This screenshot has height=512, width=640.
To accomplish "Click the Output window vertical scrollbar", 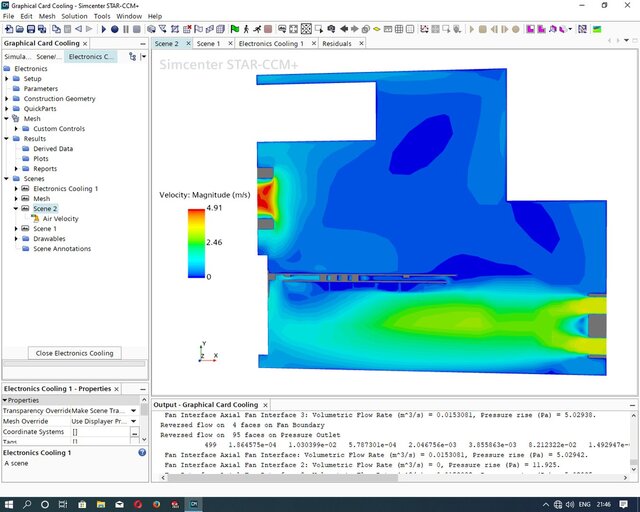I will [633, 462].
